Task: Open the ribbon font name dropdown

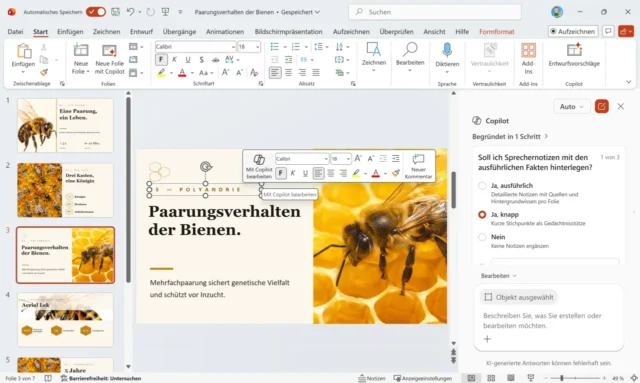Action: pyautogui.click(x=233, y=47)
